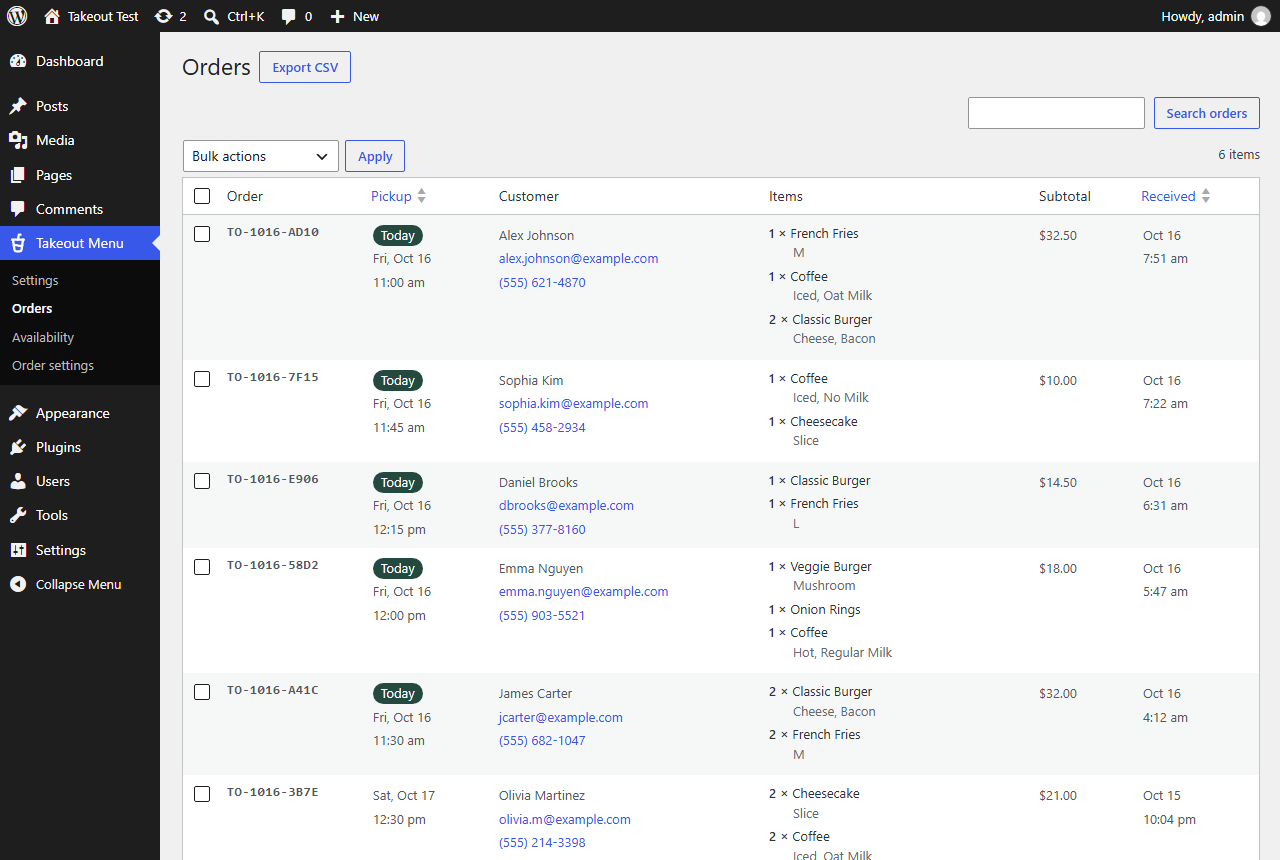Screen dimensions: 1280x860
Task: Click the Tools wrench icon
Action: 18,515
